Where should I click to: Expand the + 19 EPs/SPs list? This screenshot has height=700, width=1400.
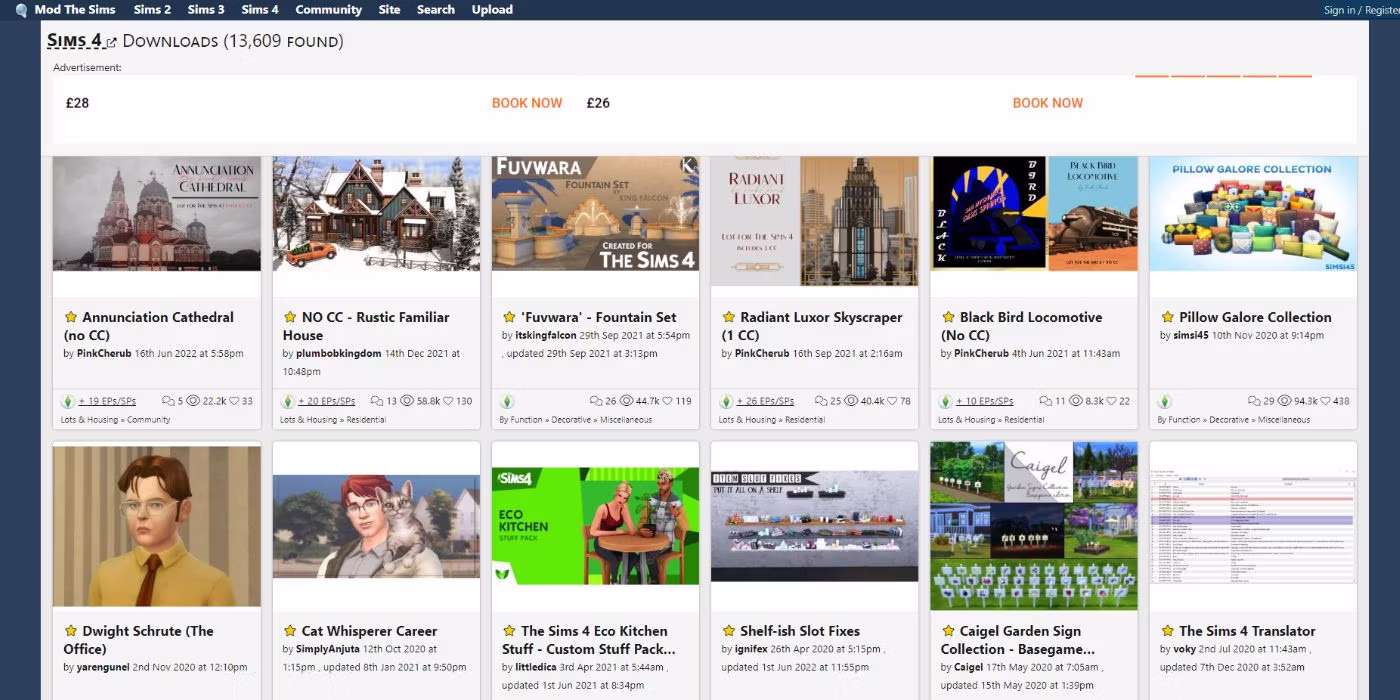coord(107,401)
